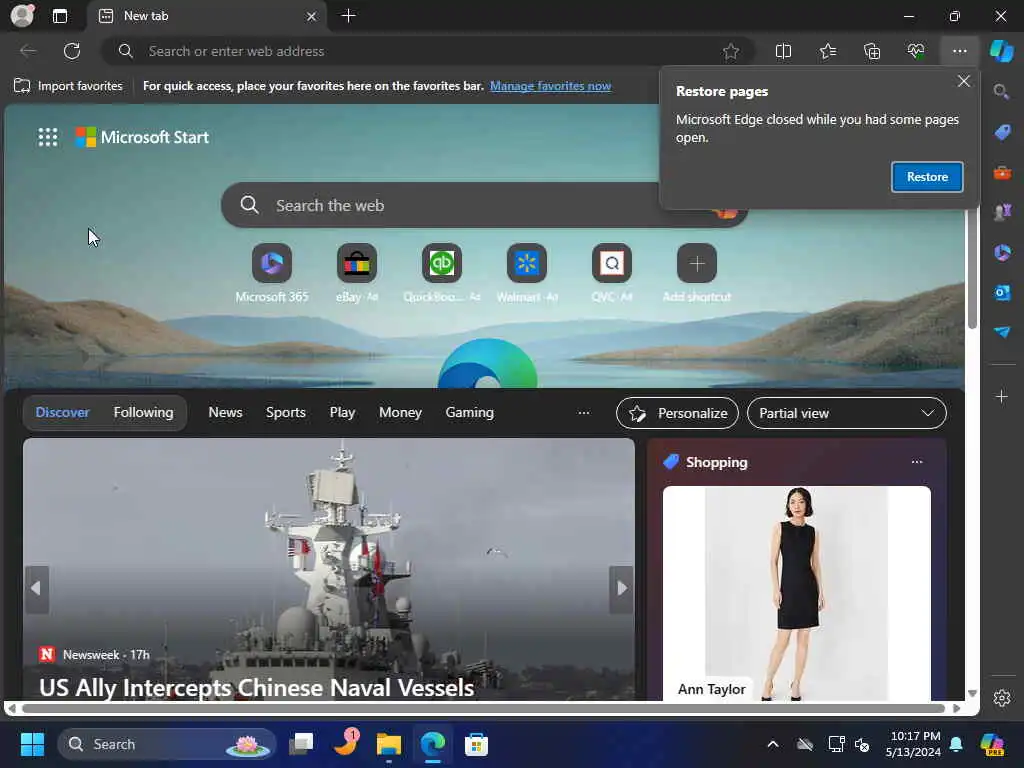Click the browser back arrow
1024x768 pixels.
point(28,51)
